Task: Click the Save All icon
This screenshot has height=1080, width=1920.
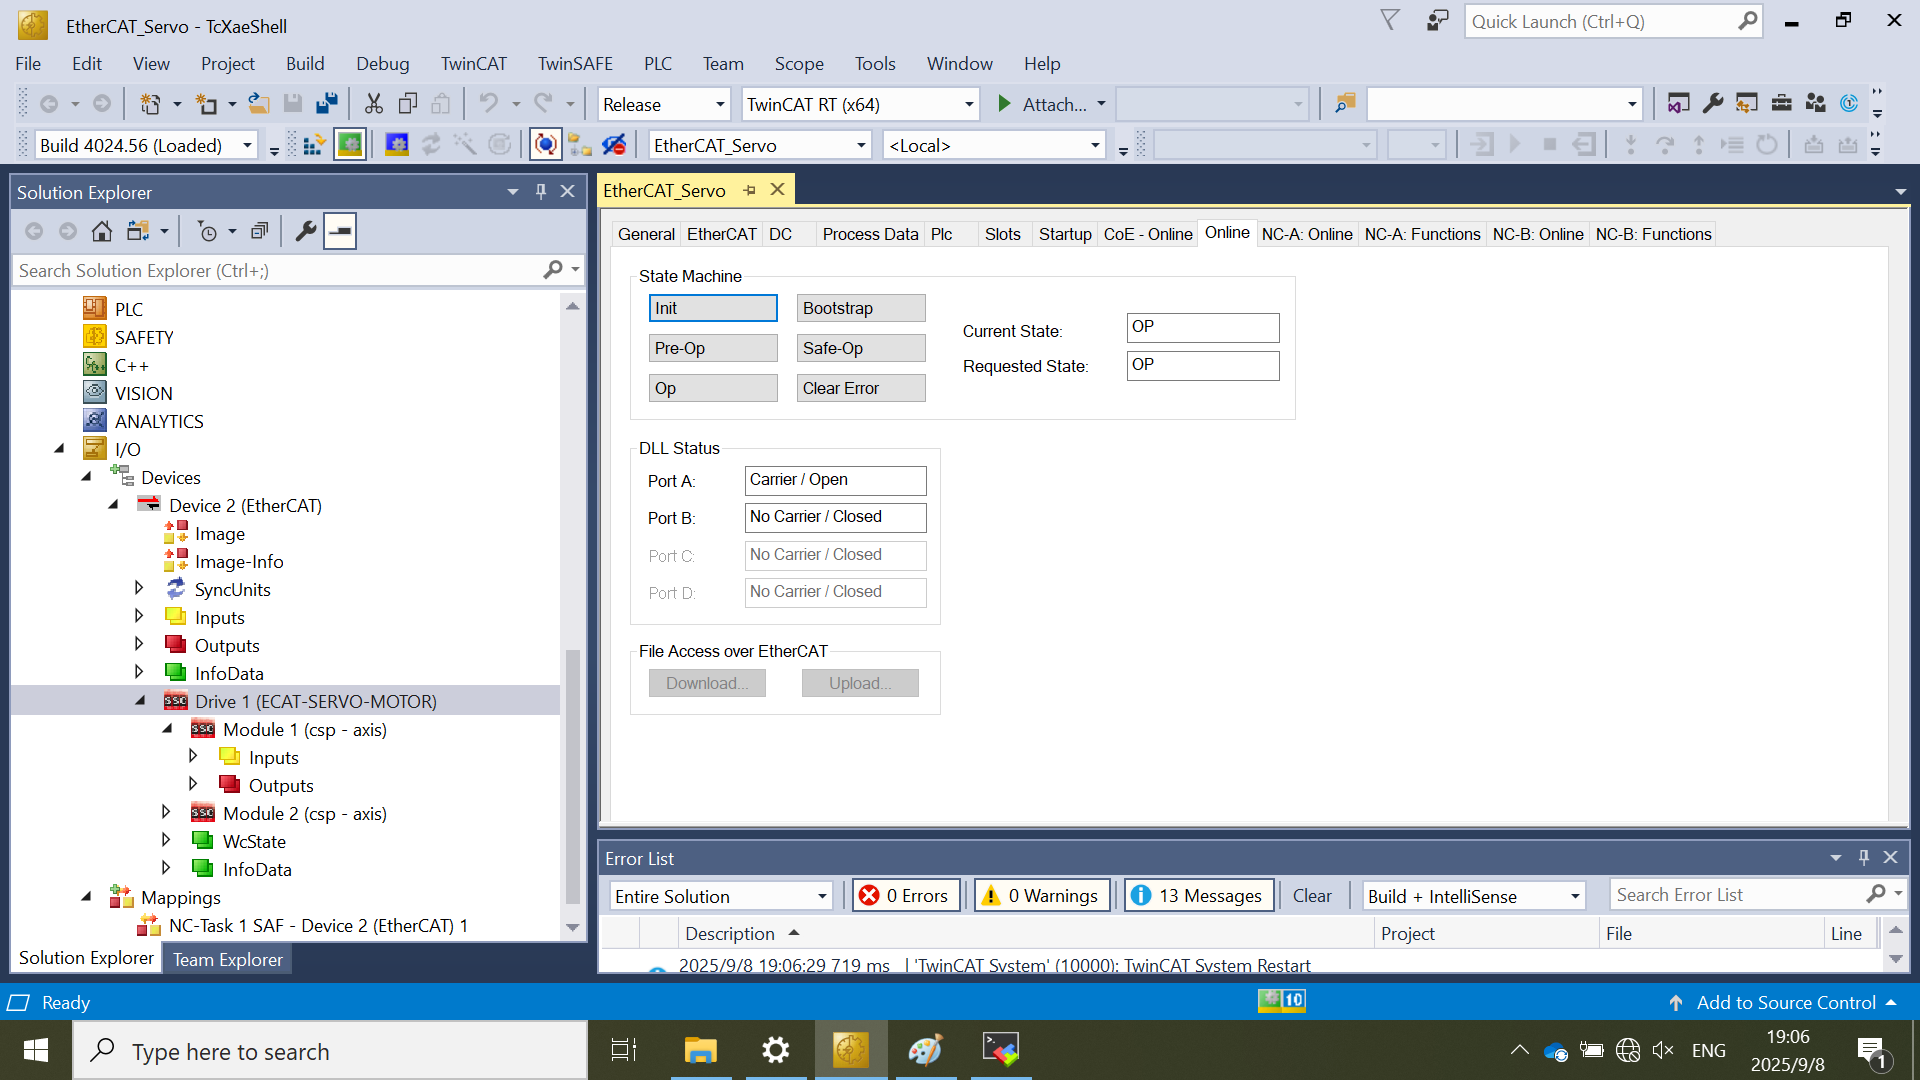Action: [x=327, y=104]
